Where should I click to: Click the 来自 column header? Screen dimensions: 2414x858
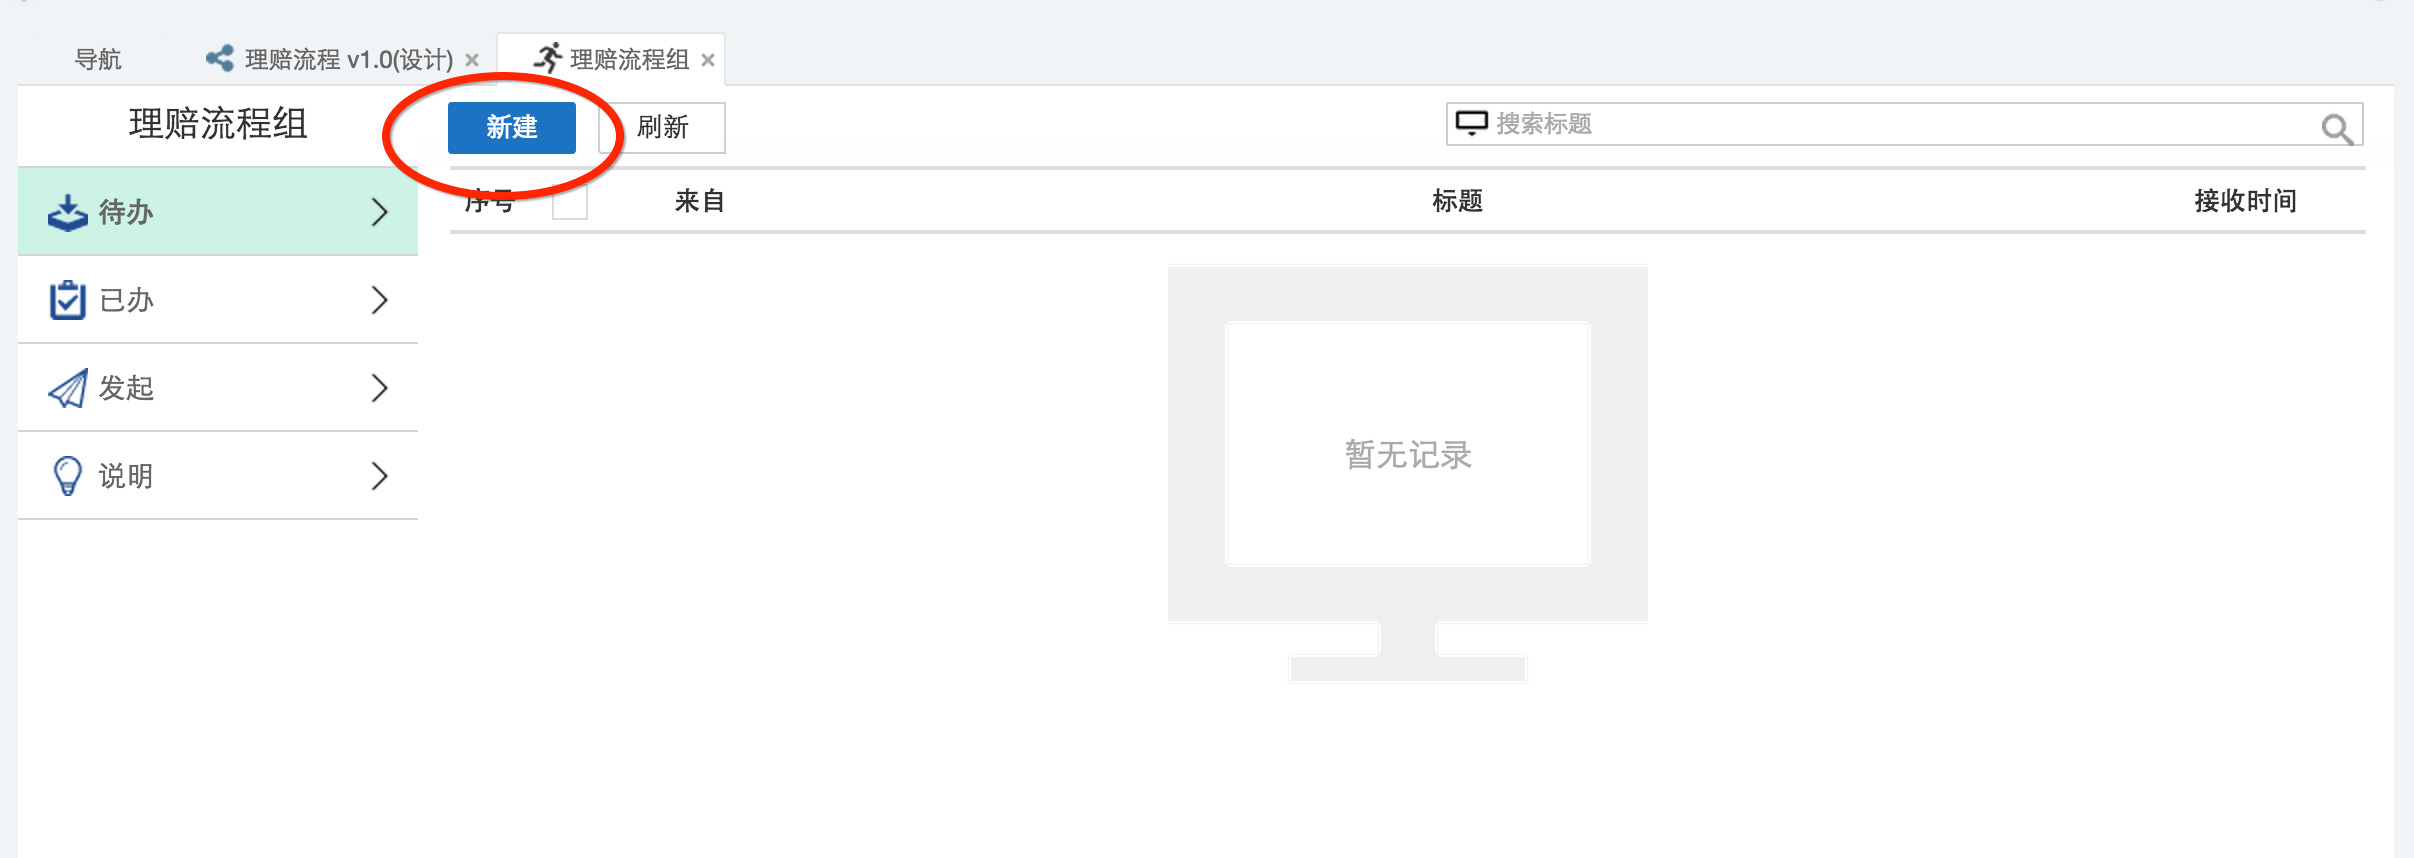[699, 201]
